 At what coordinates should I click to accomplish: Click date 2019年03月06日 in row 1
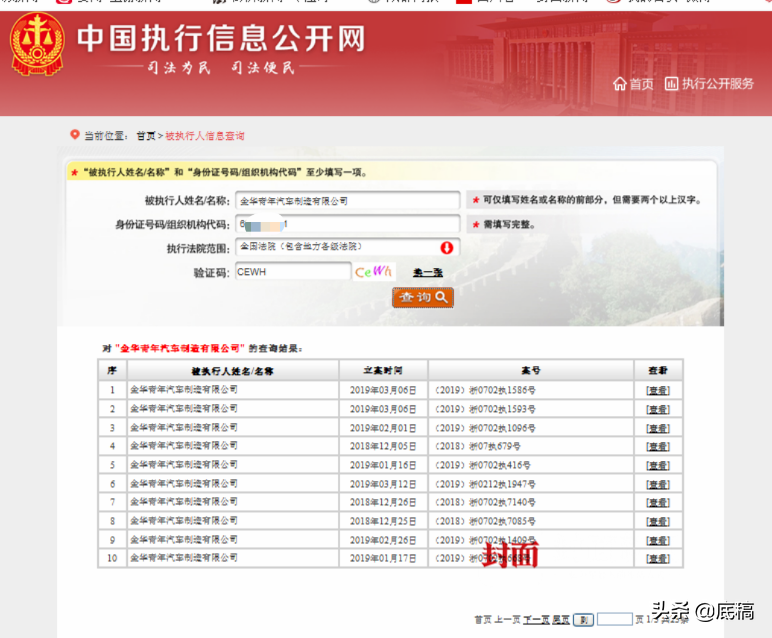pos(383,390)
